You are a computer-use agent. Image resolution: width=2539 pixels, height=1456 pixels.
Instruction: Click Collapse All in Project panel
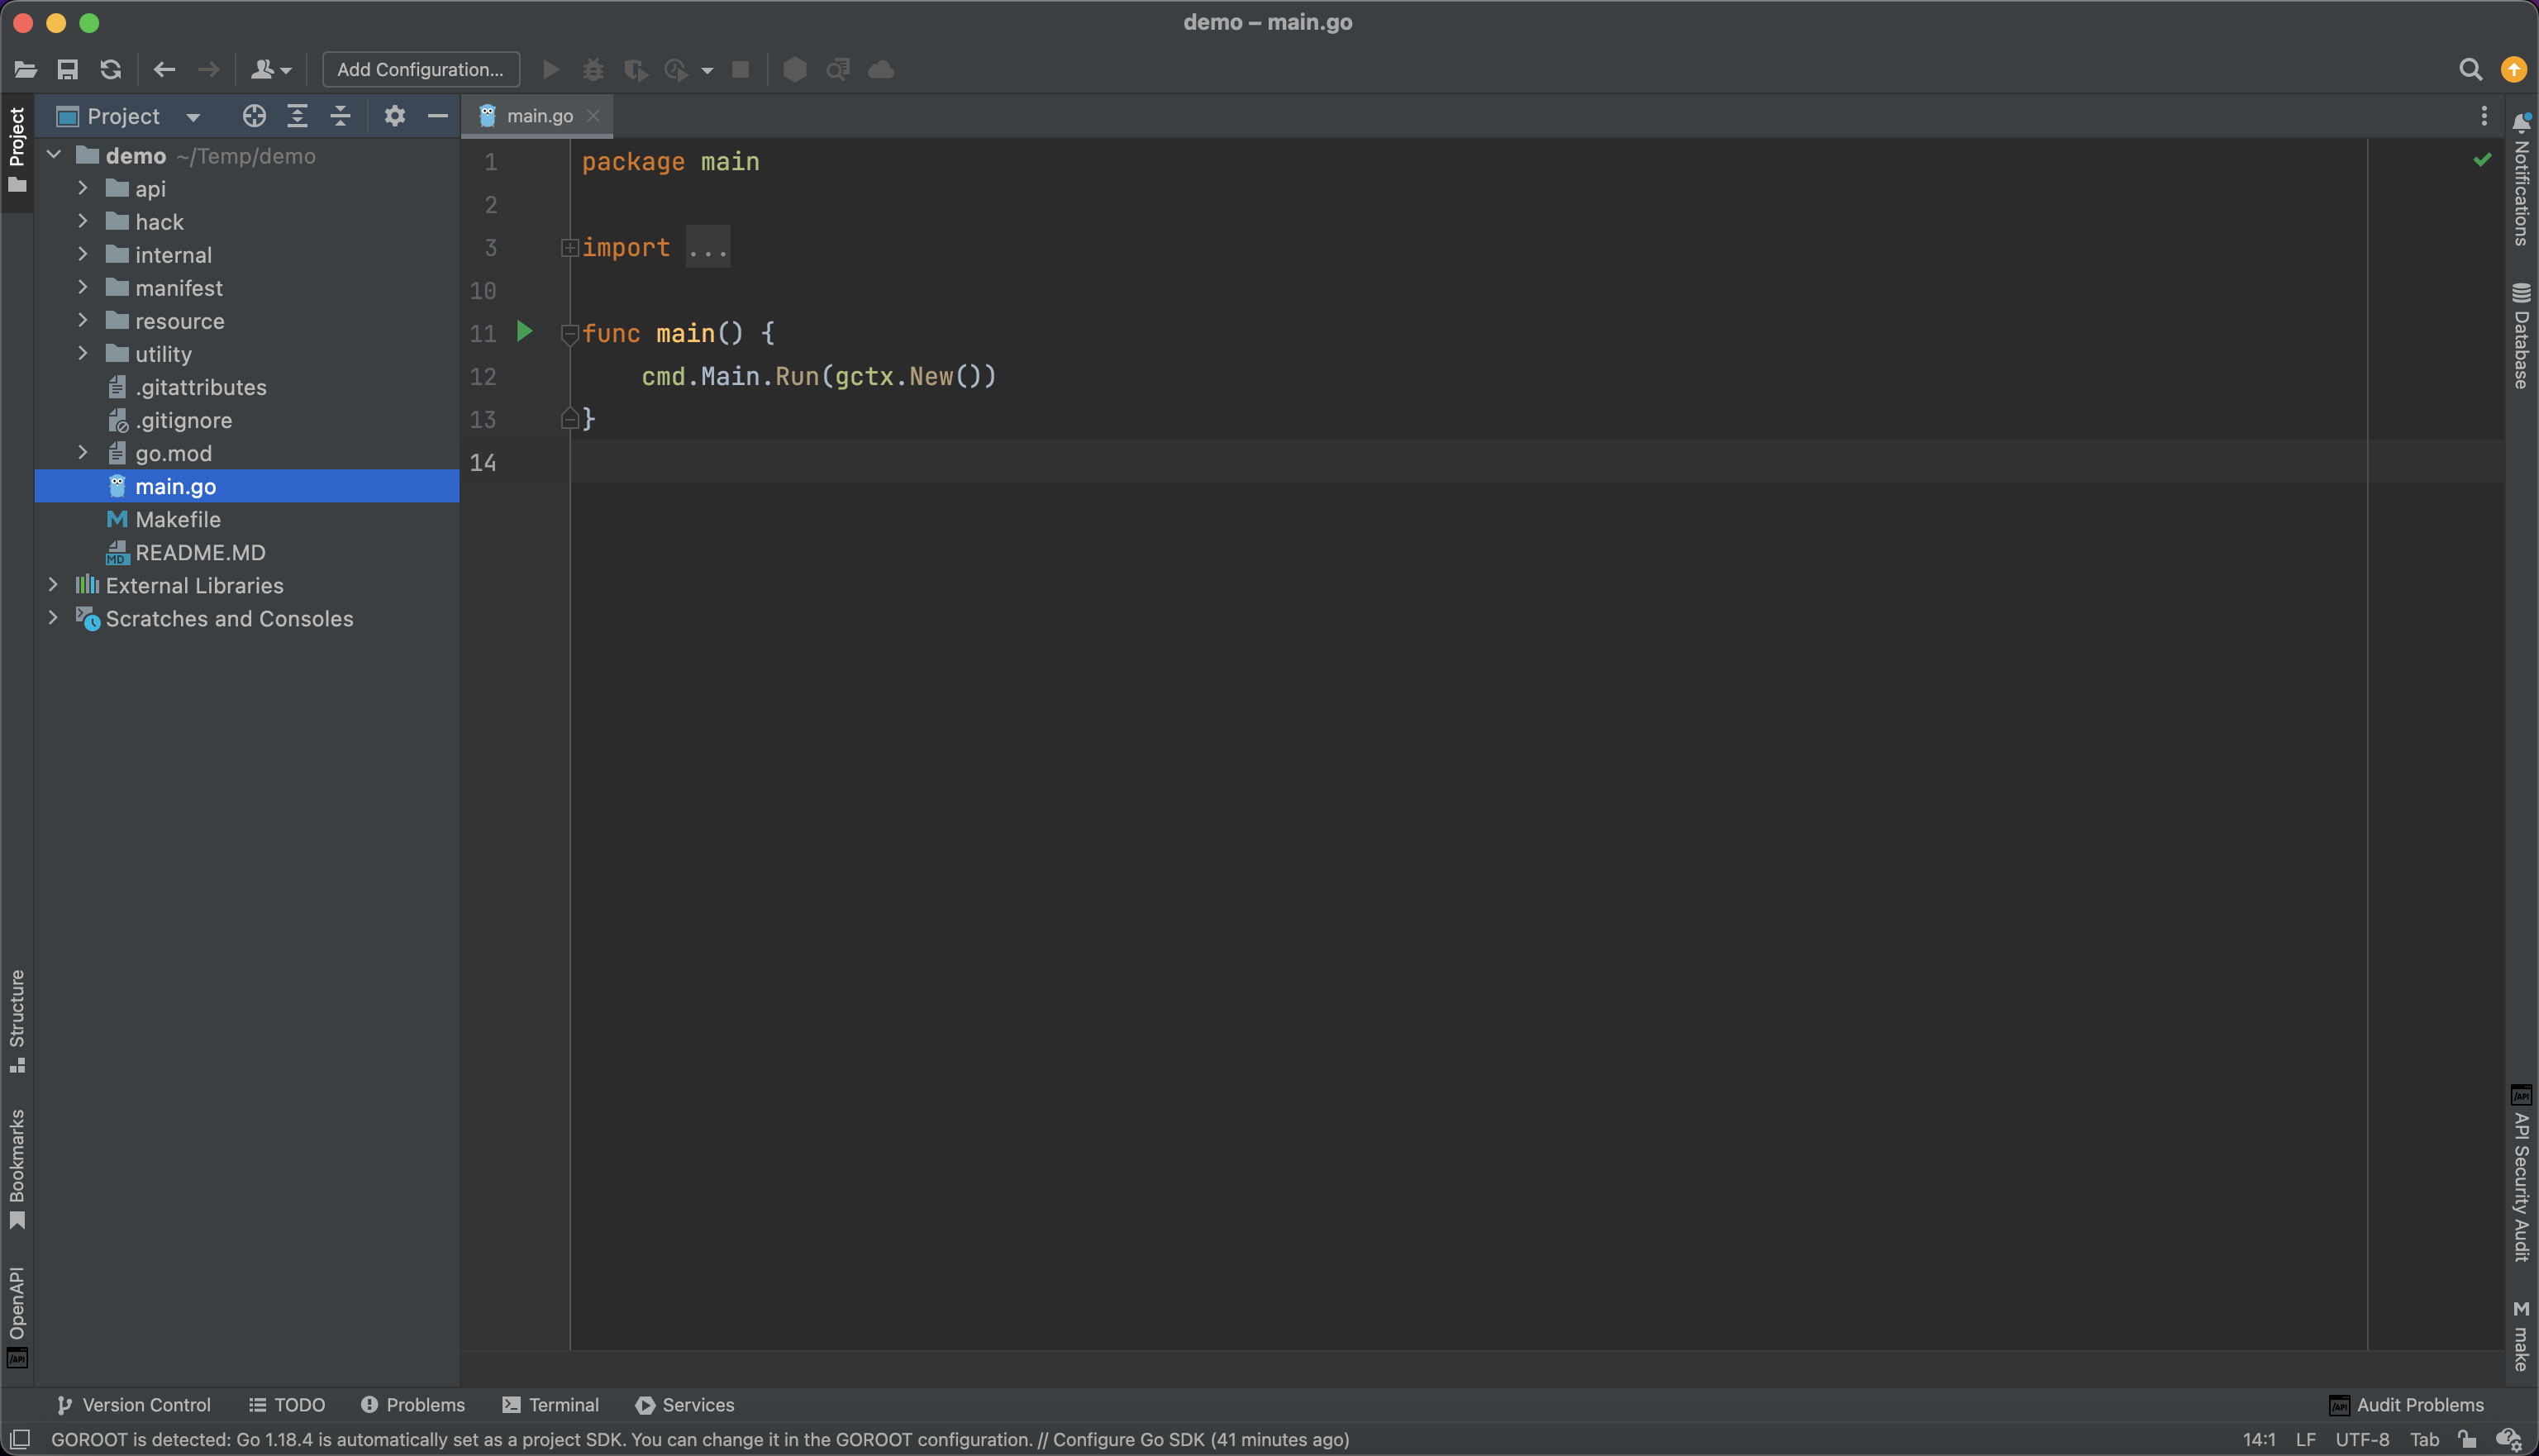coord(340,116)
